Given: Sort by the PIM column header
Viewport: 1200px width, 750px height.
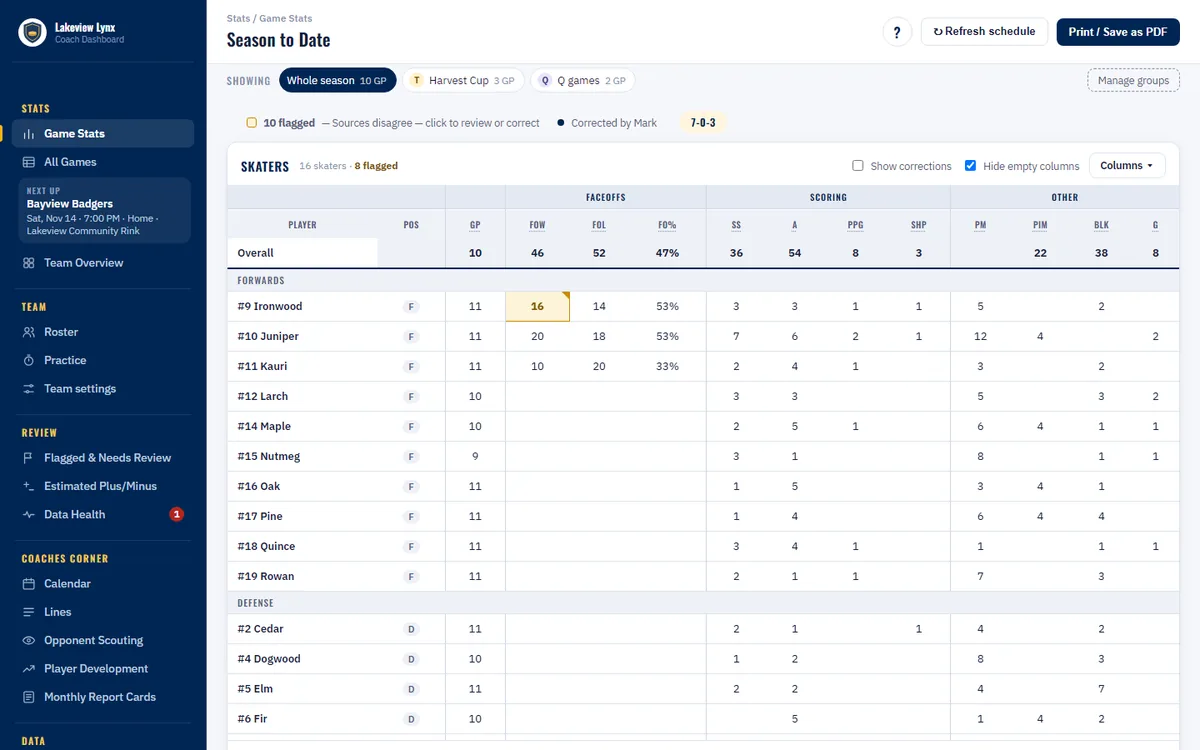Looking at the screenshot, I should coord(1040,225).
